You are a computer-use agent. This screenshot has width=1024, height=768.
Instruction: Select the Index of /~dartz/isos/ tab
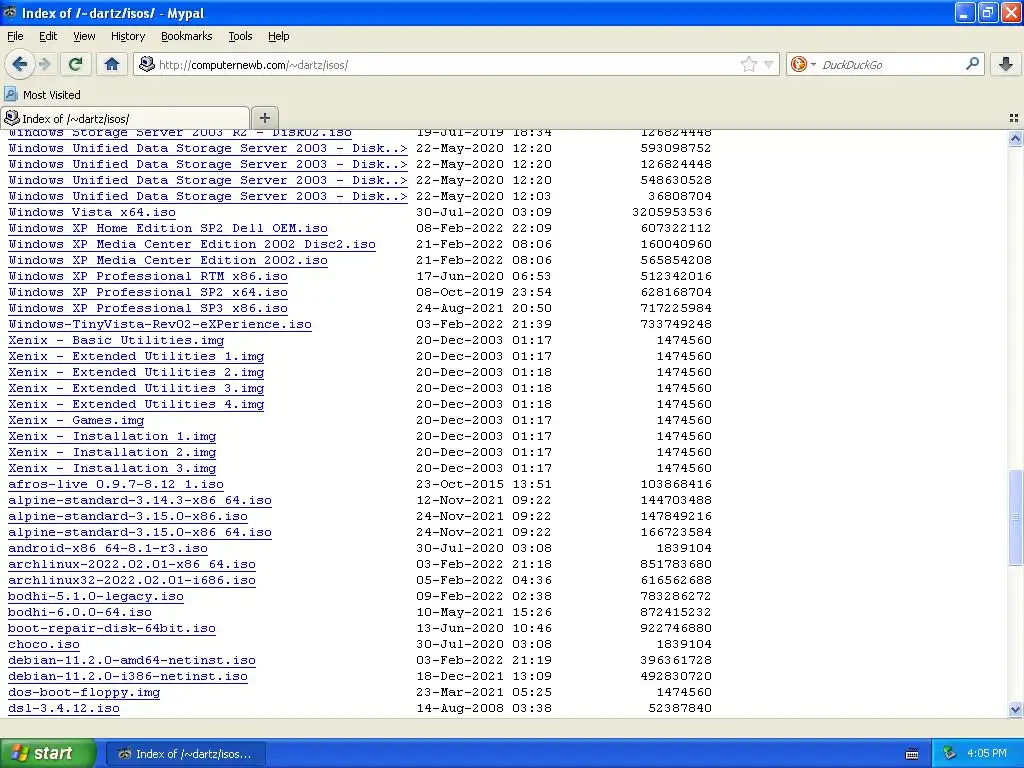[125, 118]
